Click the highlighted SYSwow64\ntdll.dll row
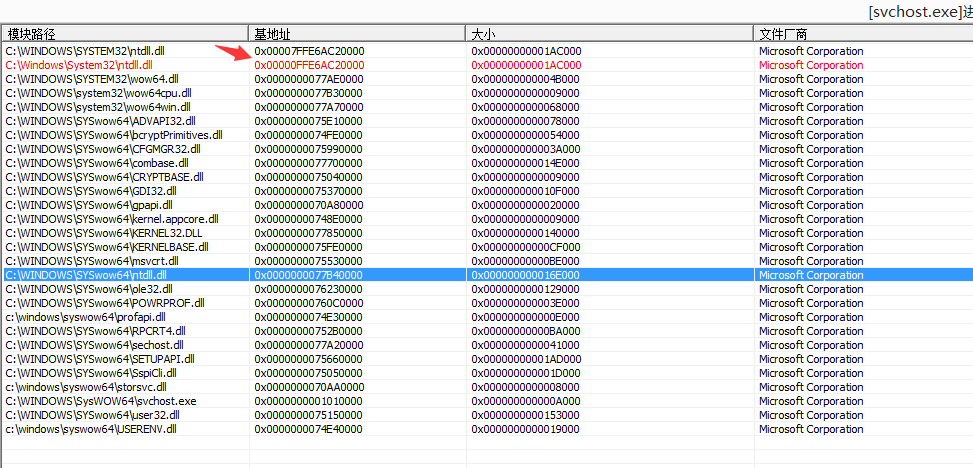 point(488,275)
